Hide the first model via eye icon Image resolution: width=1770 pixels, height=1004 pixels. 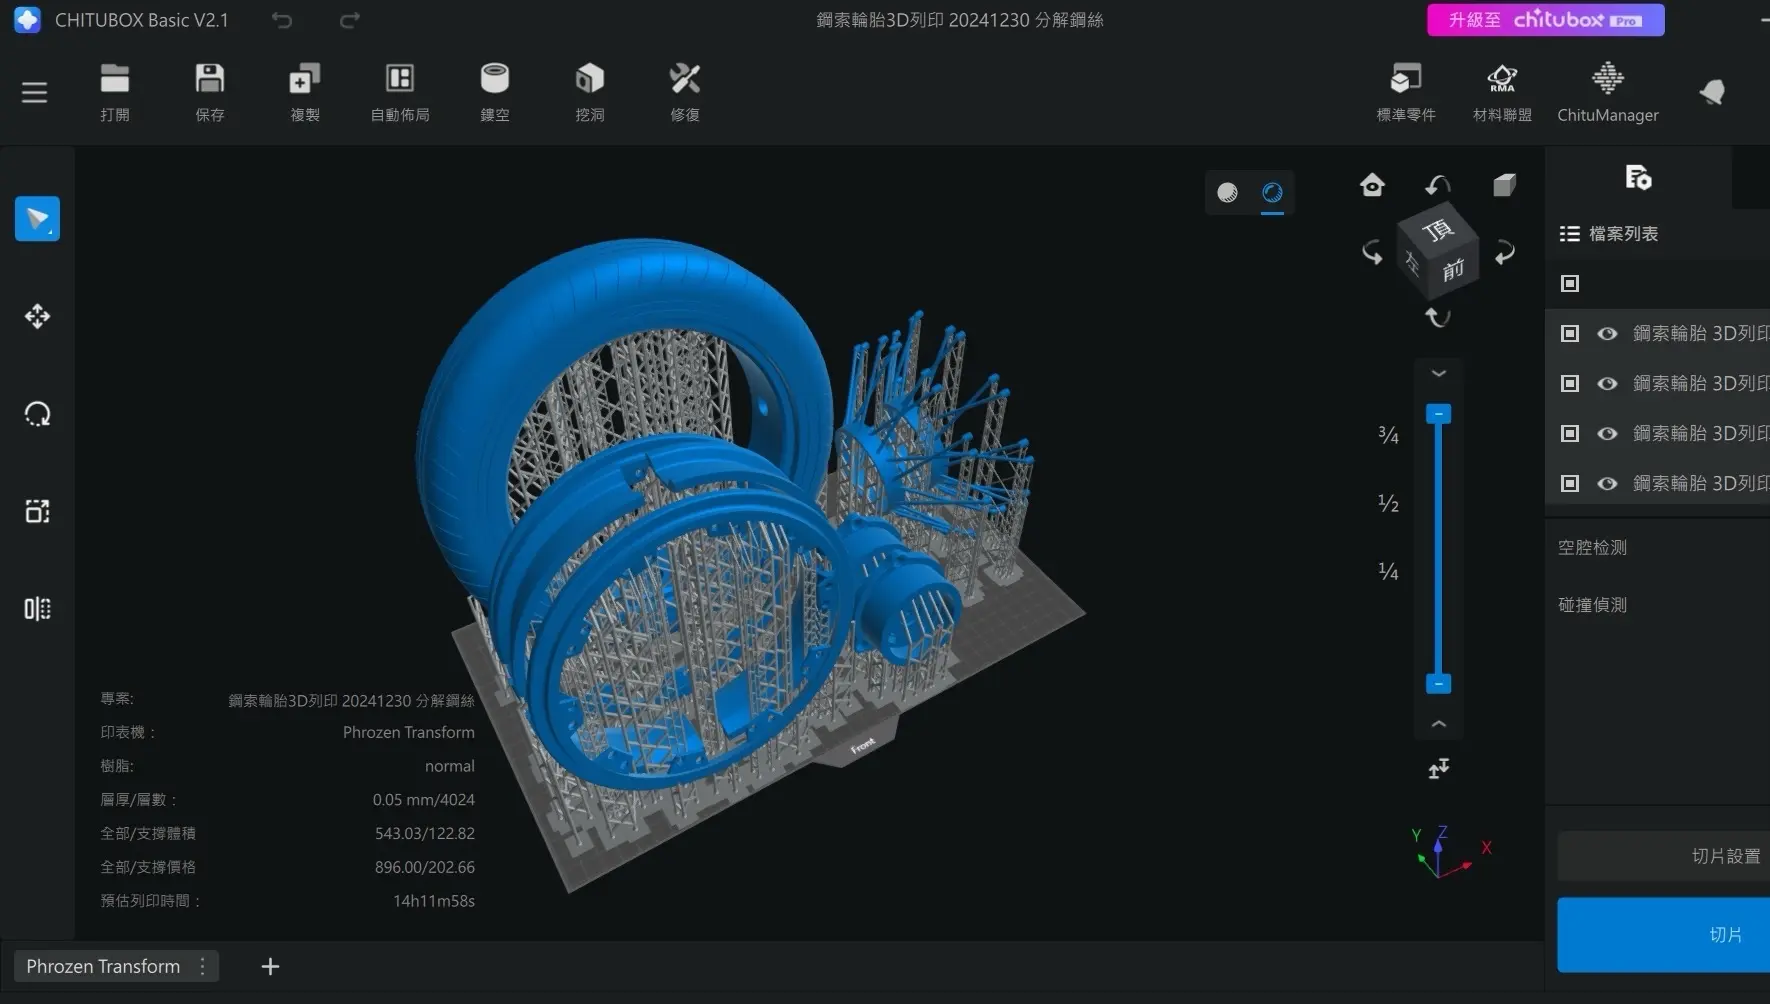click(1607, 334)
